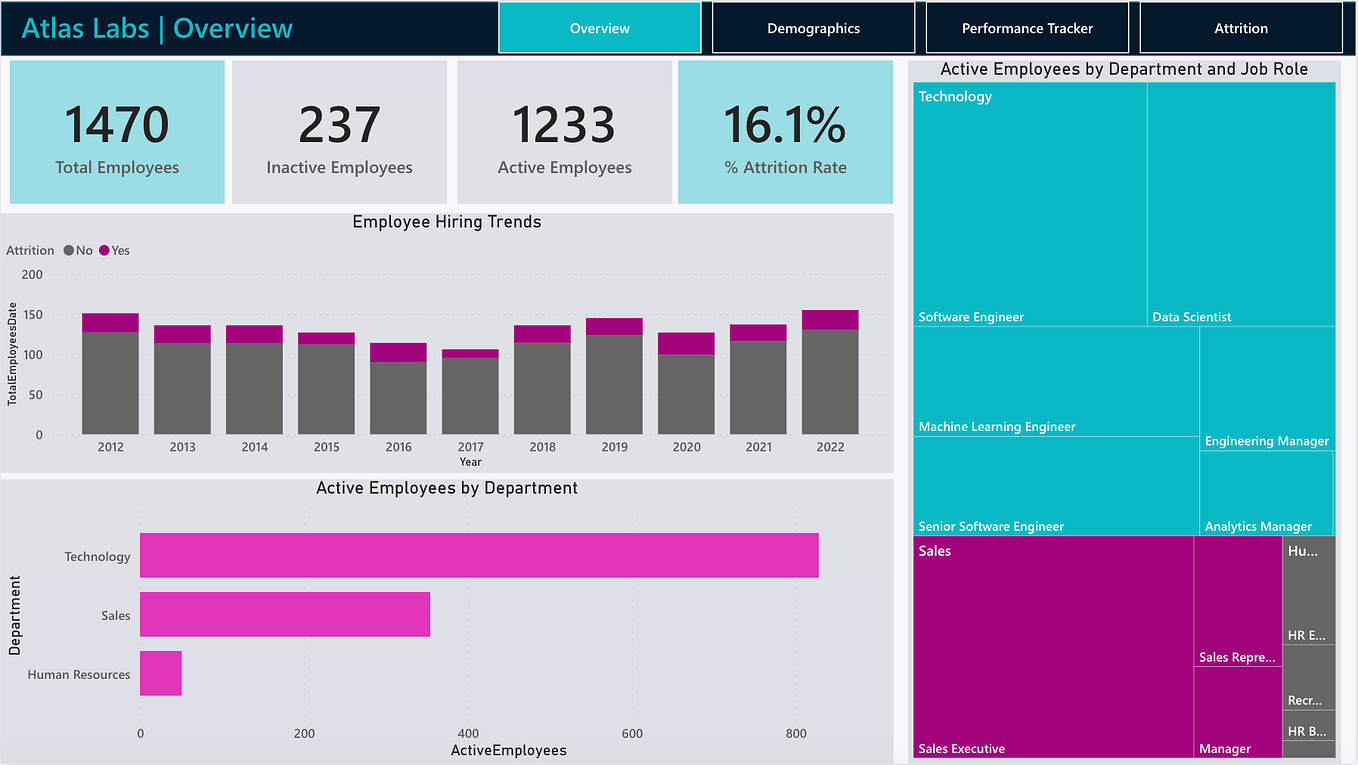1358x765 pixels.
Task: Click the % Attrition Rate card
Action: point(785,131)
